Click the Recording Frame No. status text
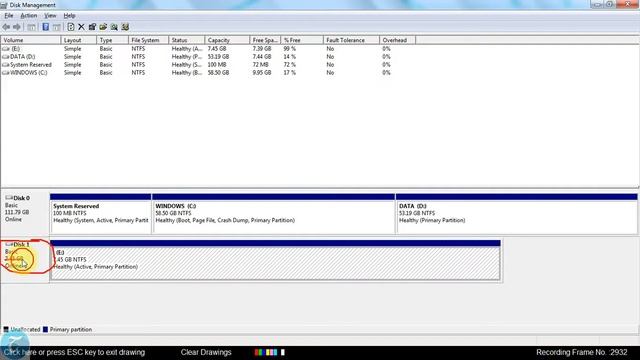 (582, 352)
